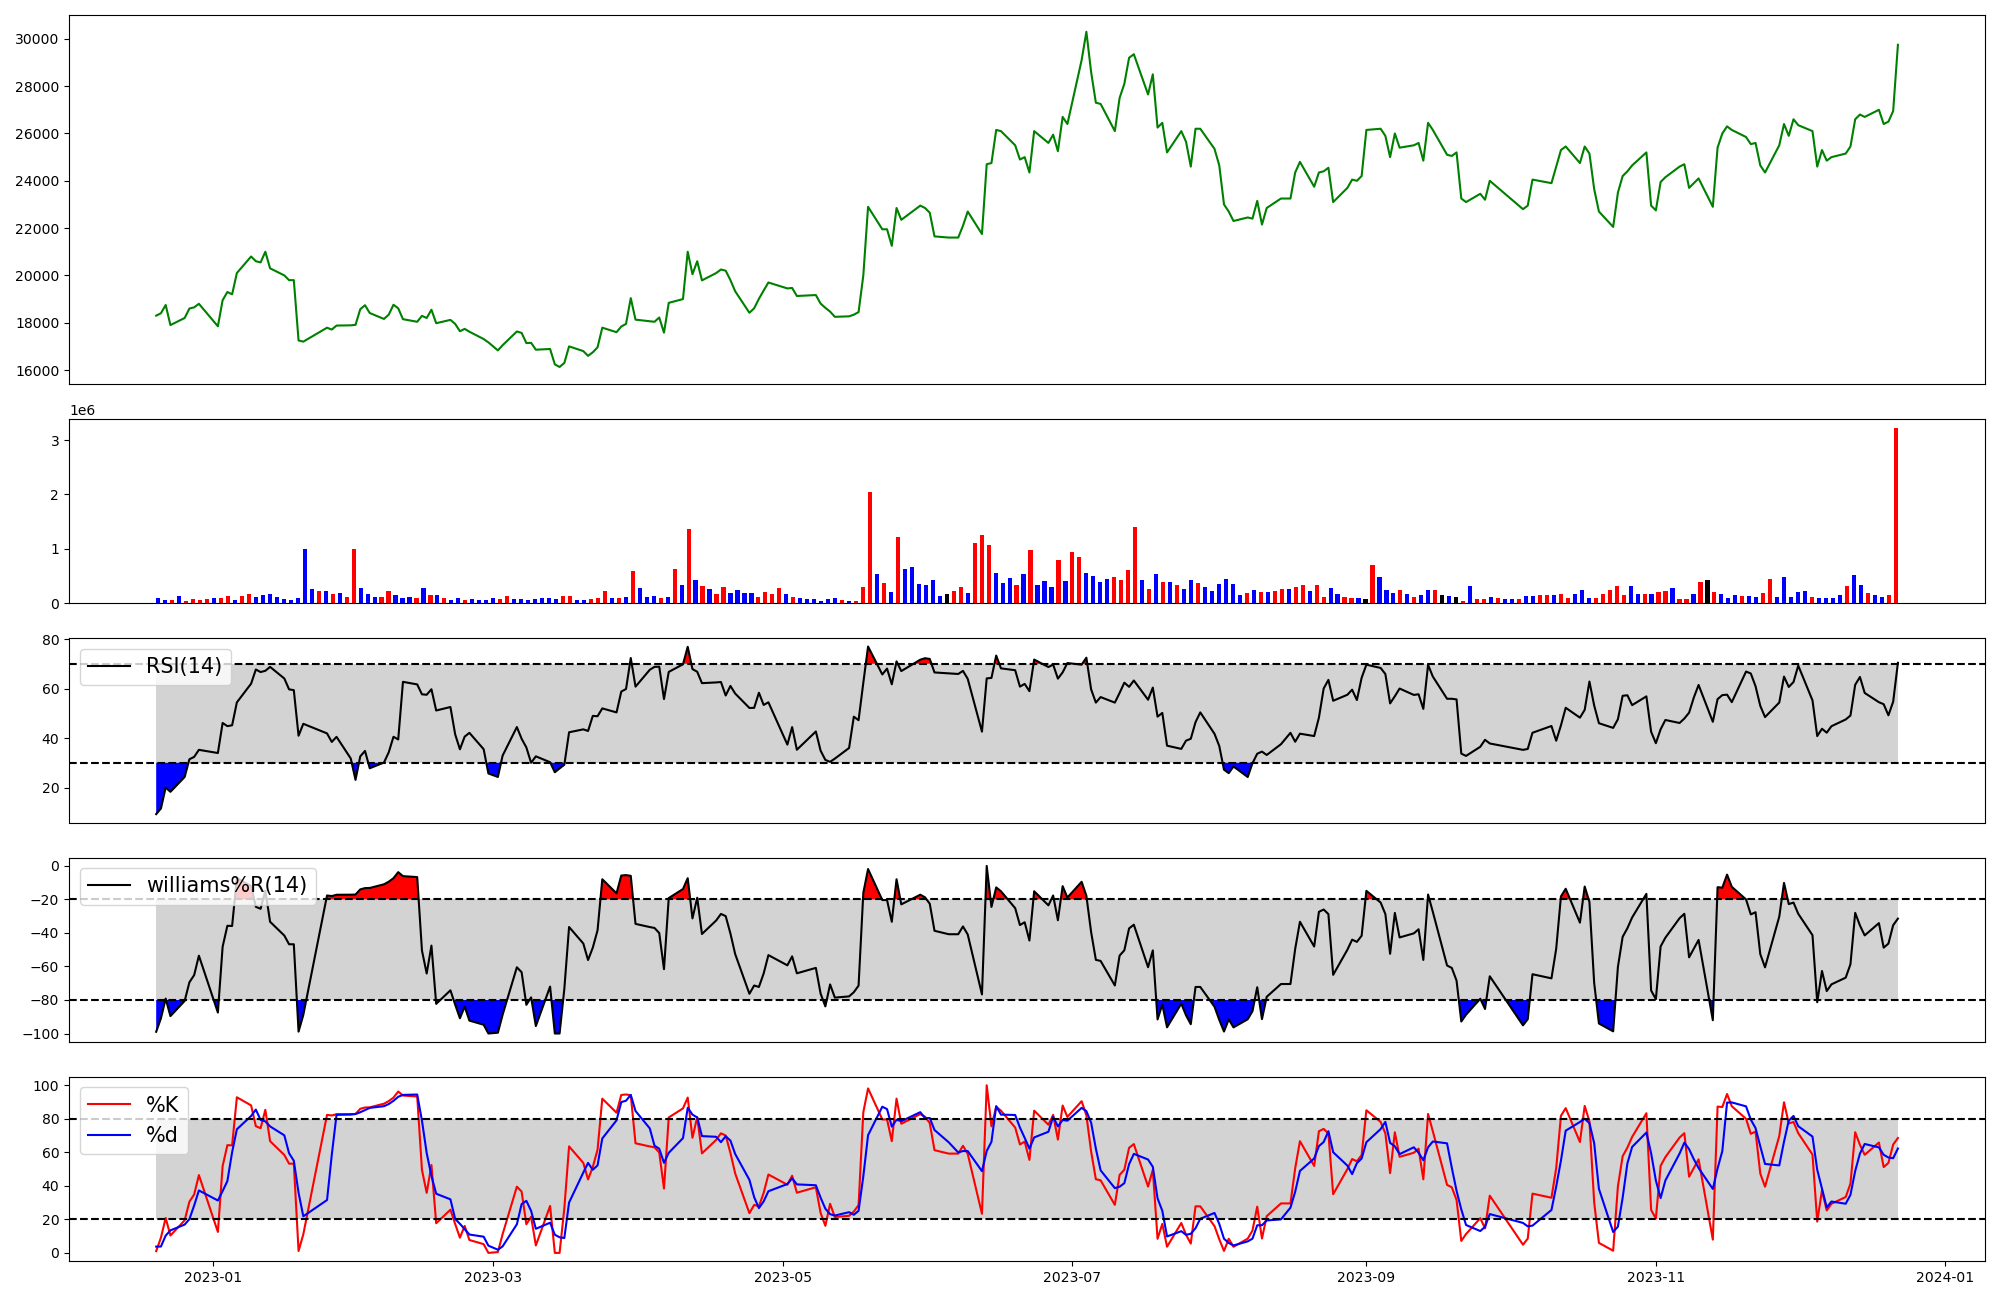Screen dimensions: 2000x1300
Task: Click the 2024-01 x-axis date label
Action: pyautogui.click(x=1944, y=1277)
